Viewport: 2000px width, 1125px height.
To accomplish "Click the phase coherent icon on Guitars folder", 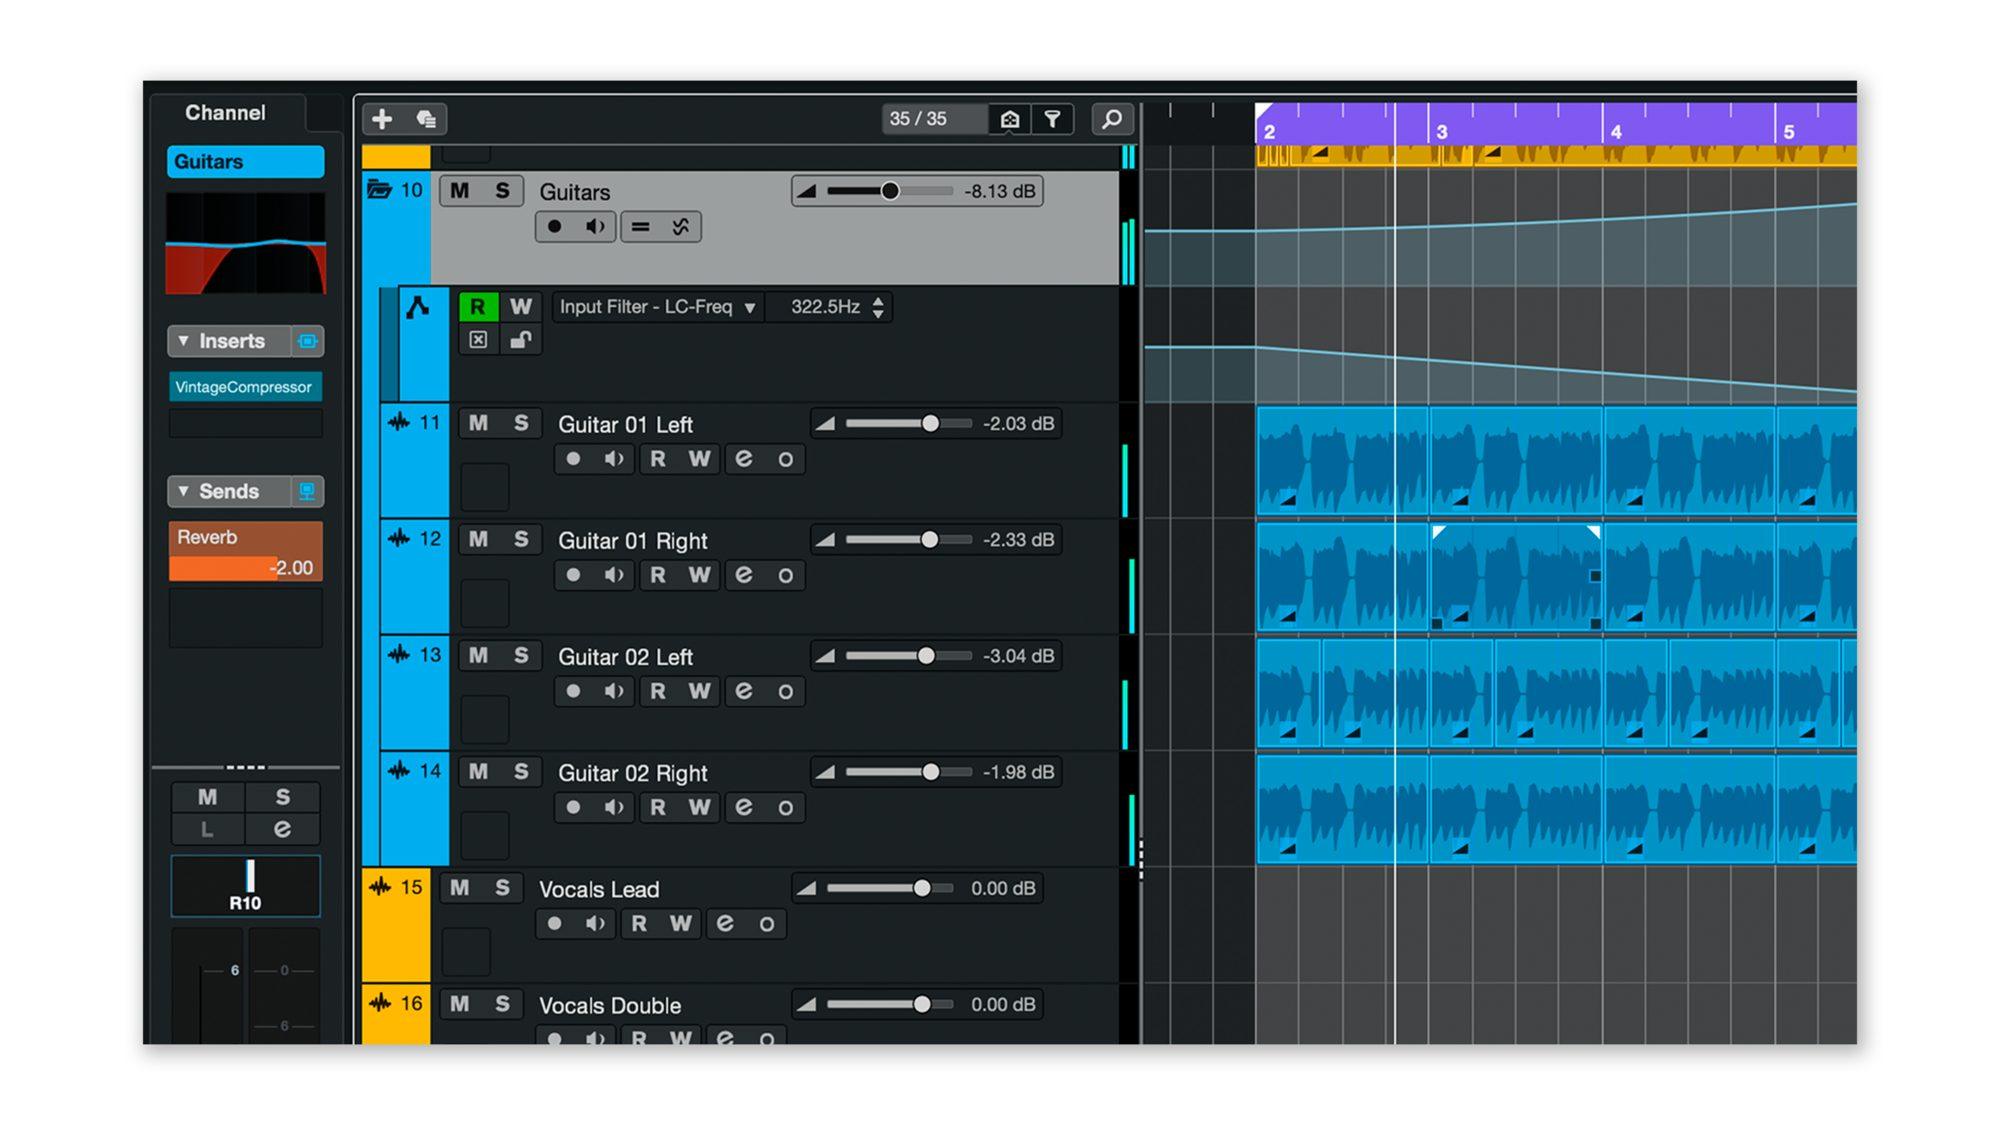I will point(681,227).
